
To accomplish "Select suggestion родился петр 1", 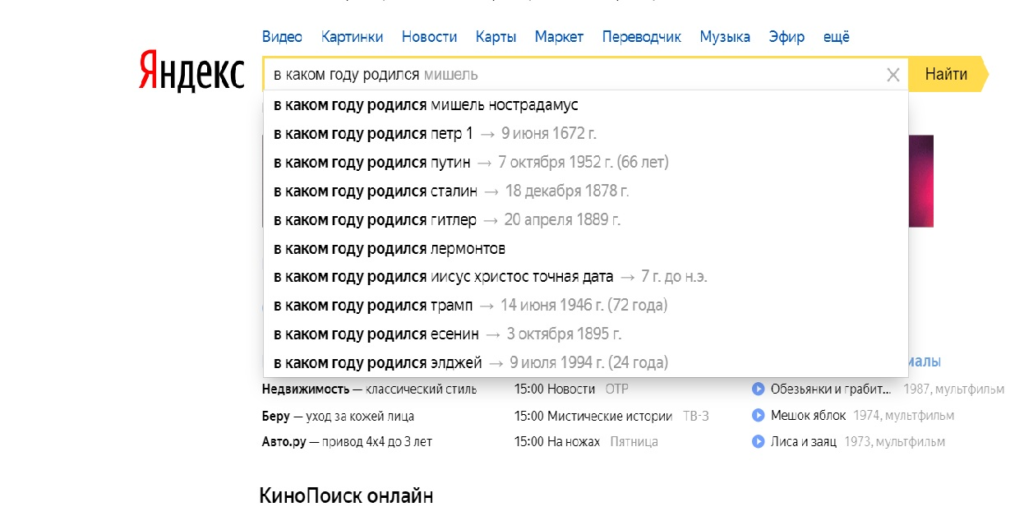I will [586, 133].
